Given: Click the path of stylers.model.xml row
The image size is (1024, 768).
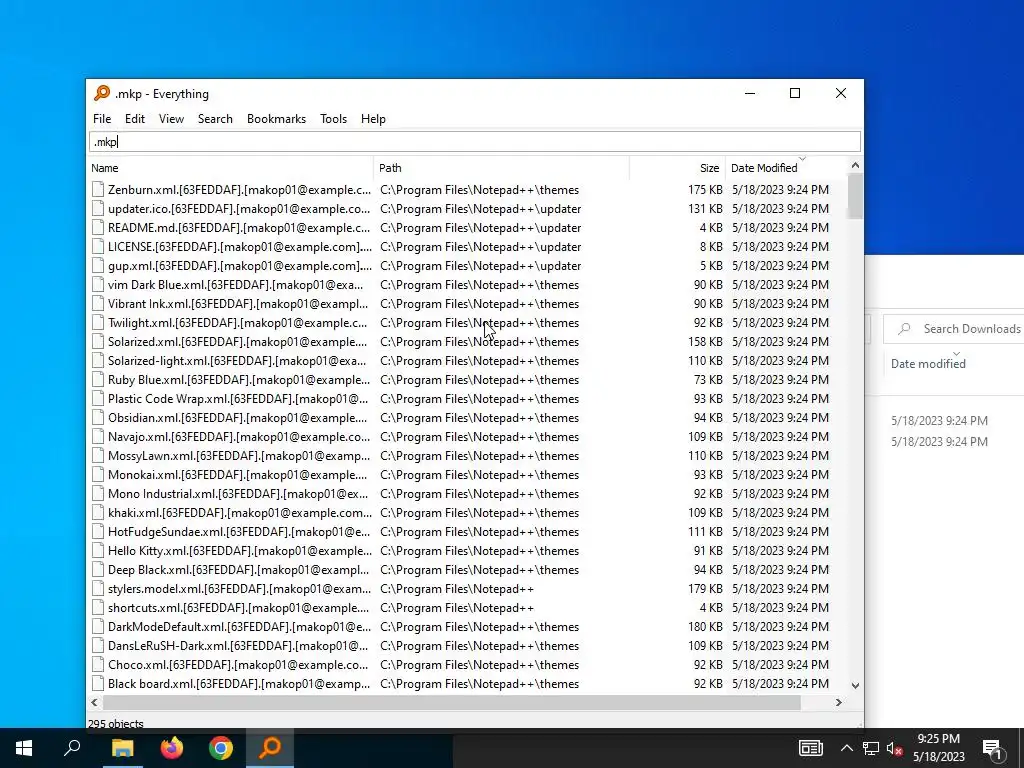Looking at the screenshot, I should coord(457,588).
